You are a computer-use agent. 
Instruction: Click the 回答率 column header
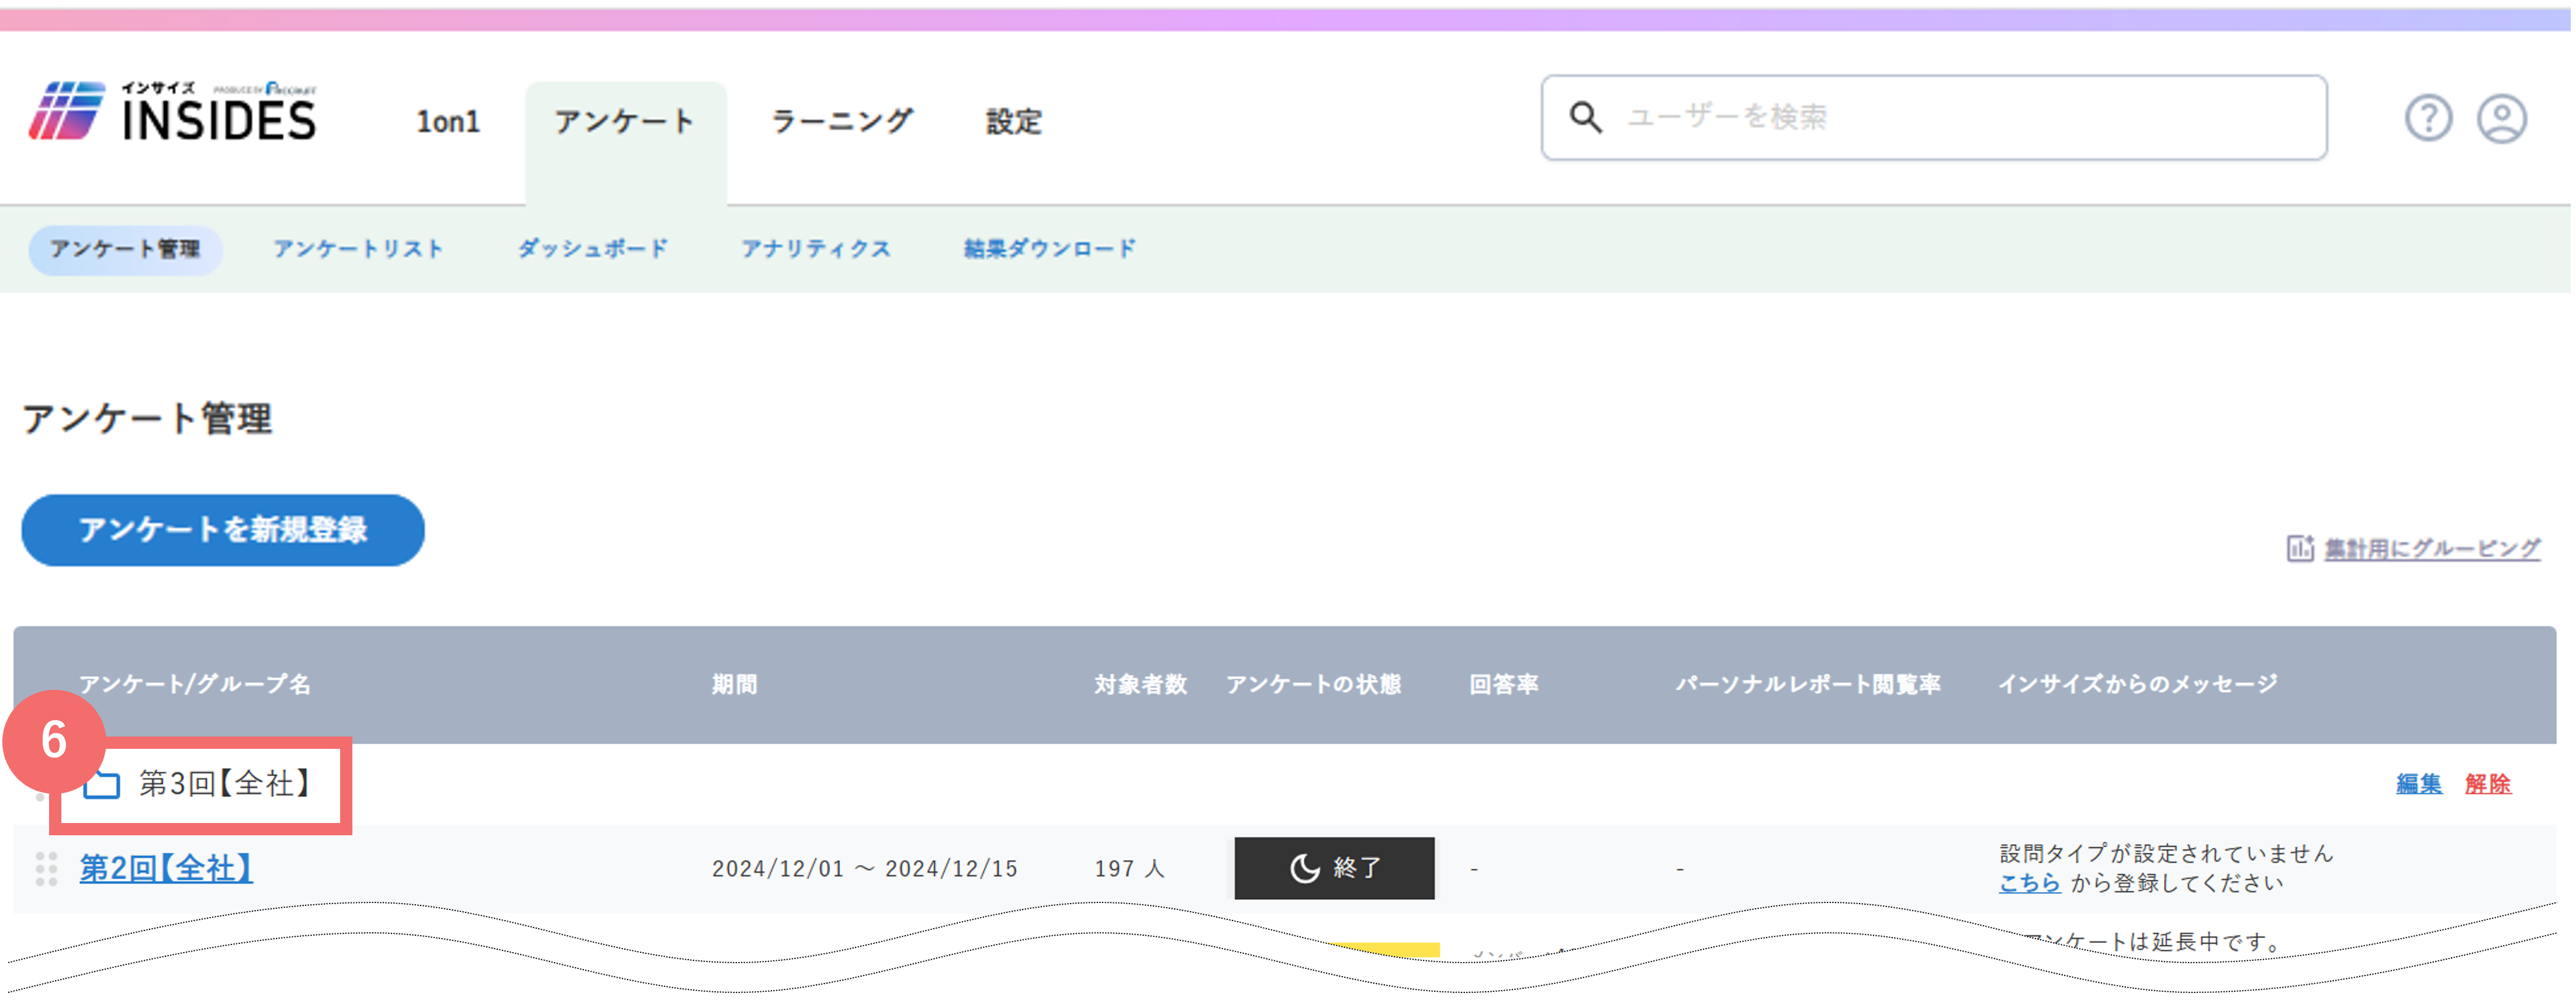(1503, 685)
